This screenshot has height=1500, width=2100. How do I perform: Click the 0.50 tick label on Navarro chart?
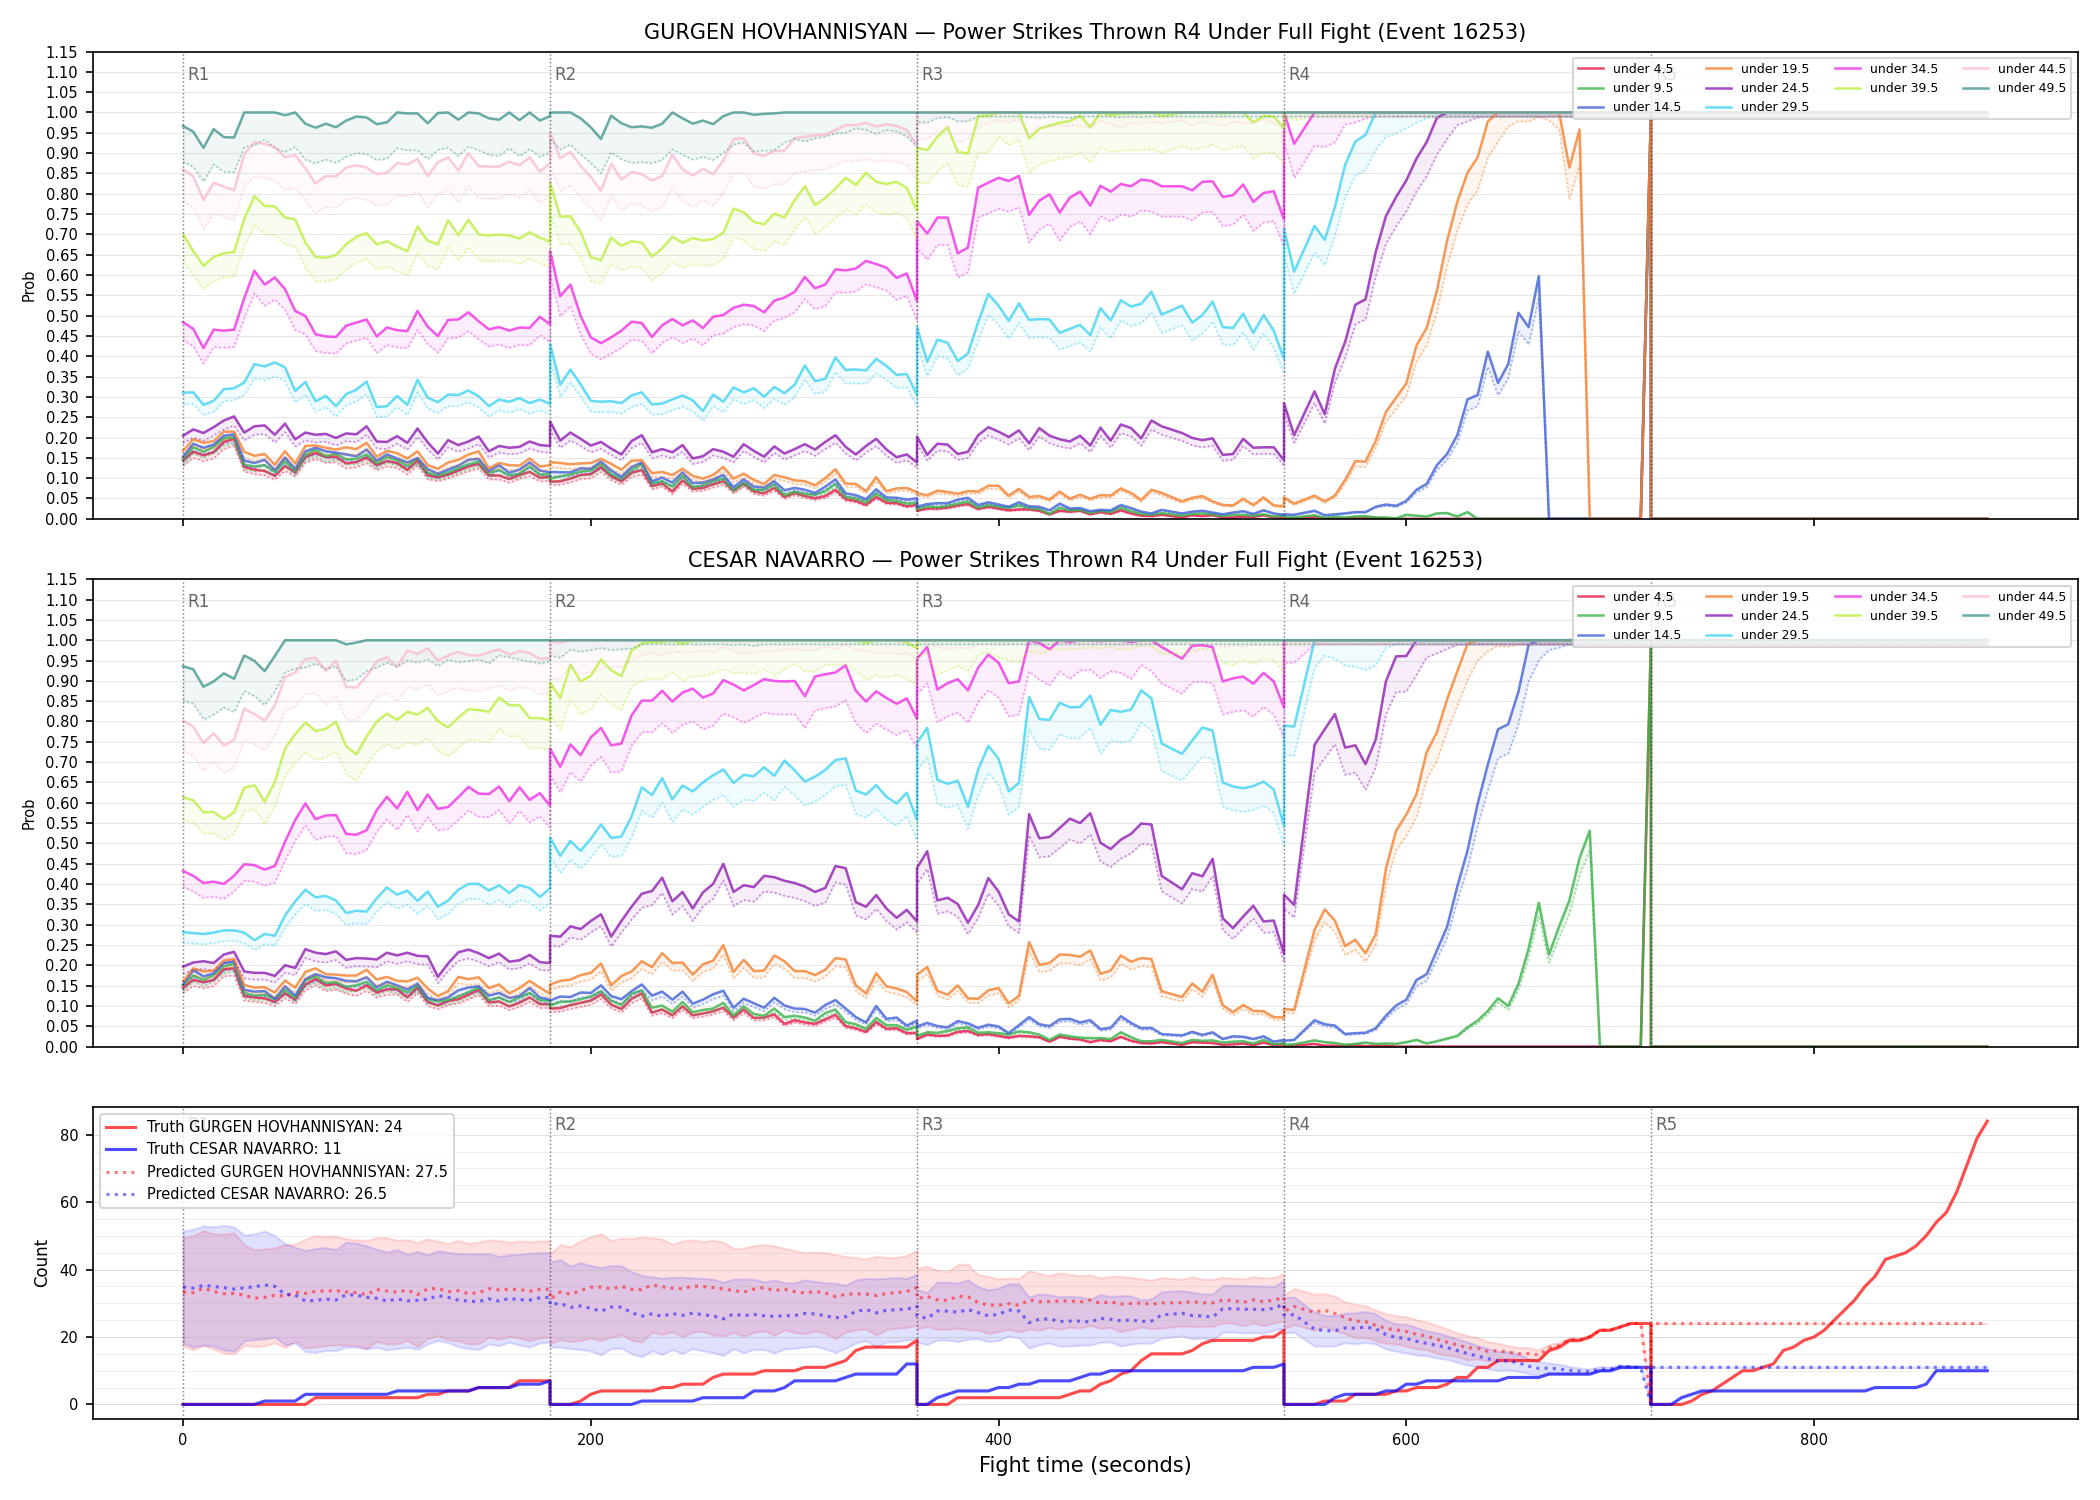point(61,844)
